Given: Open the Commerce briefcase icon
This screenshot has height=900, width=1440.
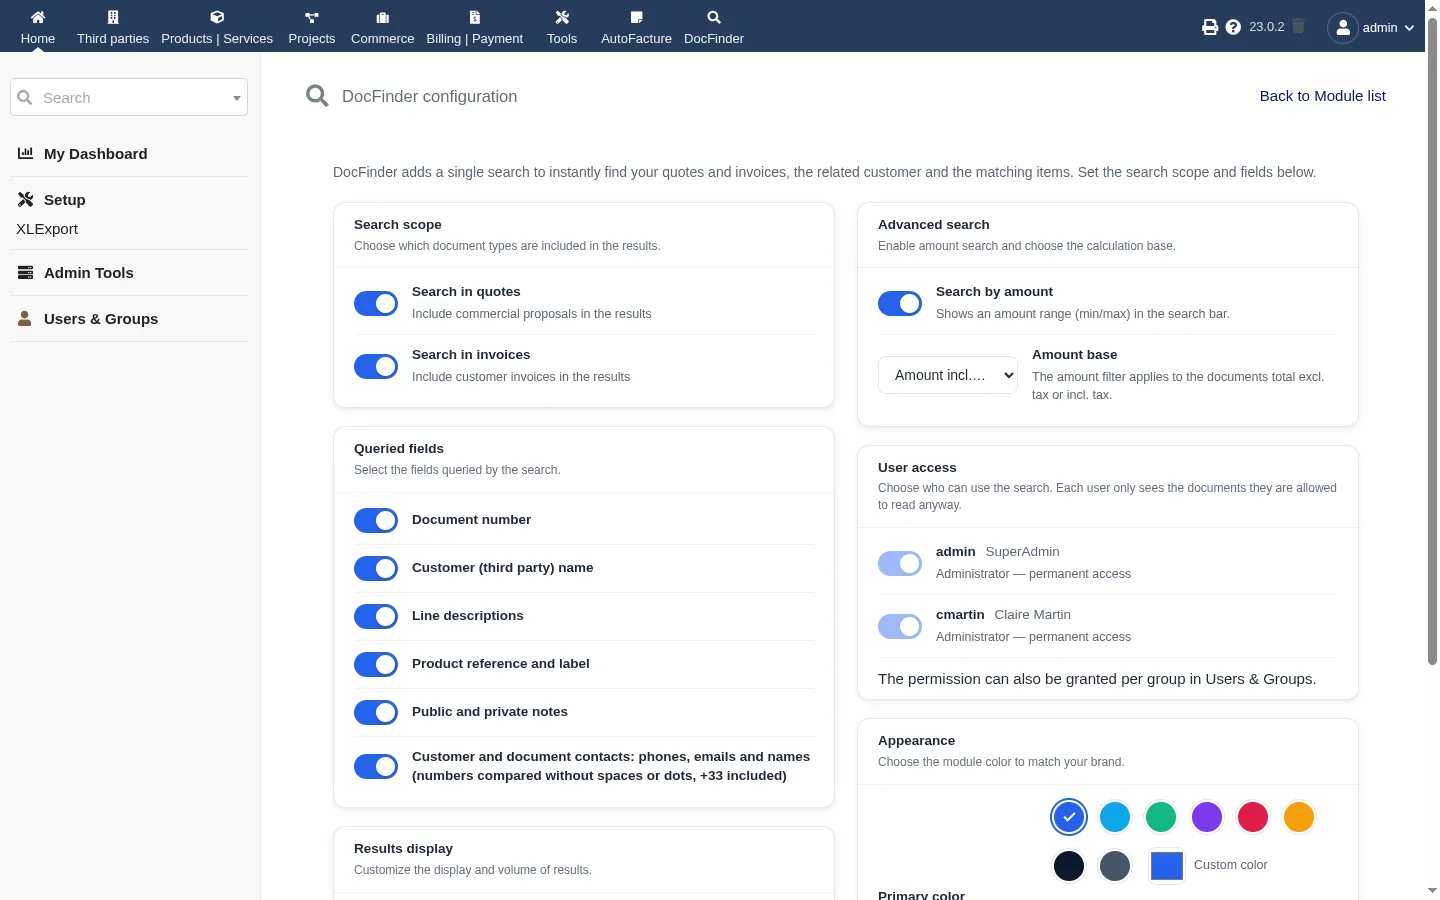Looking at the screenshot, I should (x=382, y=17).
